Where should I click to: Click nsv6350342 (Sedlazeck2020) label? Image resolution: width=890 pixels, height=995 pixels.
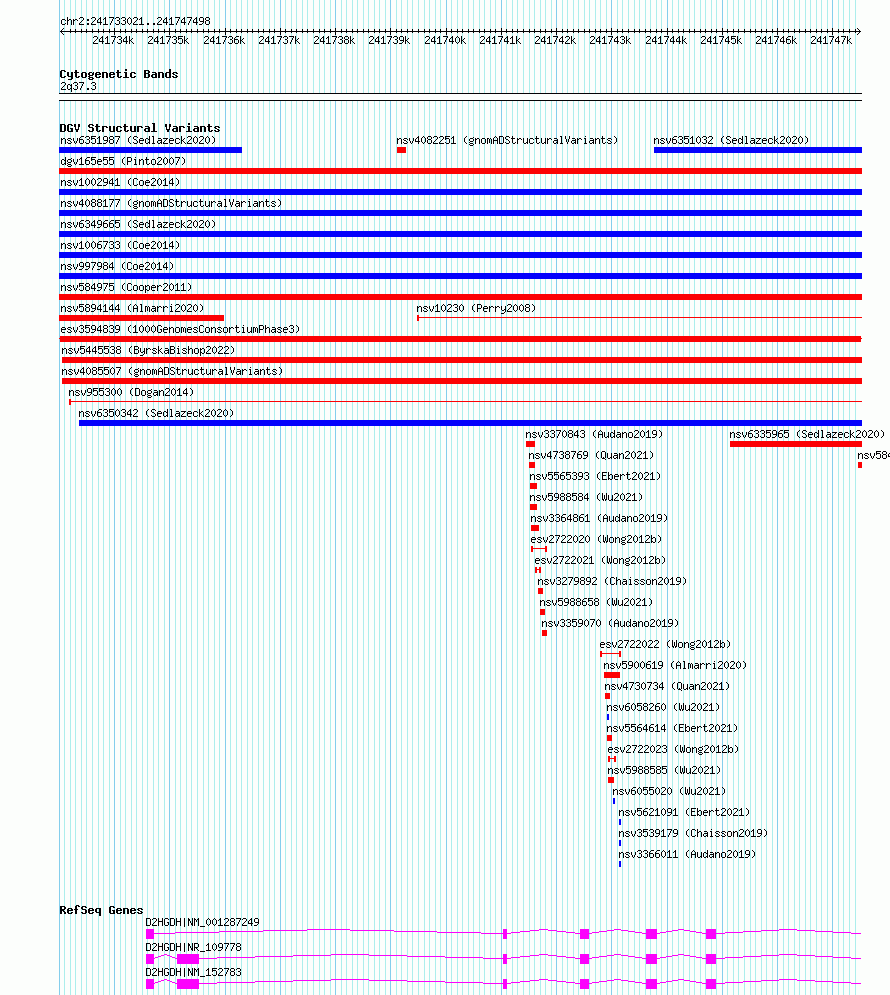[x=156, y=413]
